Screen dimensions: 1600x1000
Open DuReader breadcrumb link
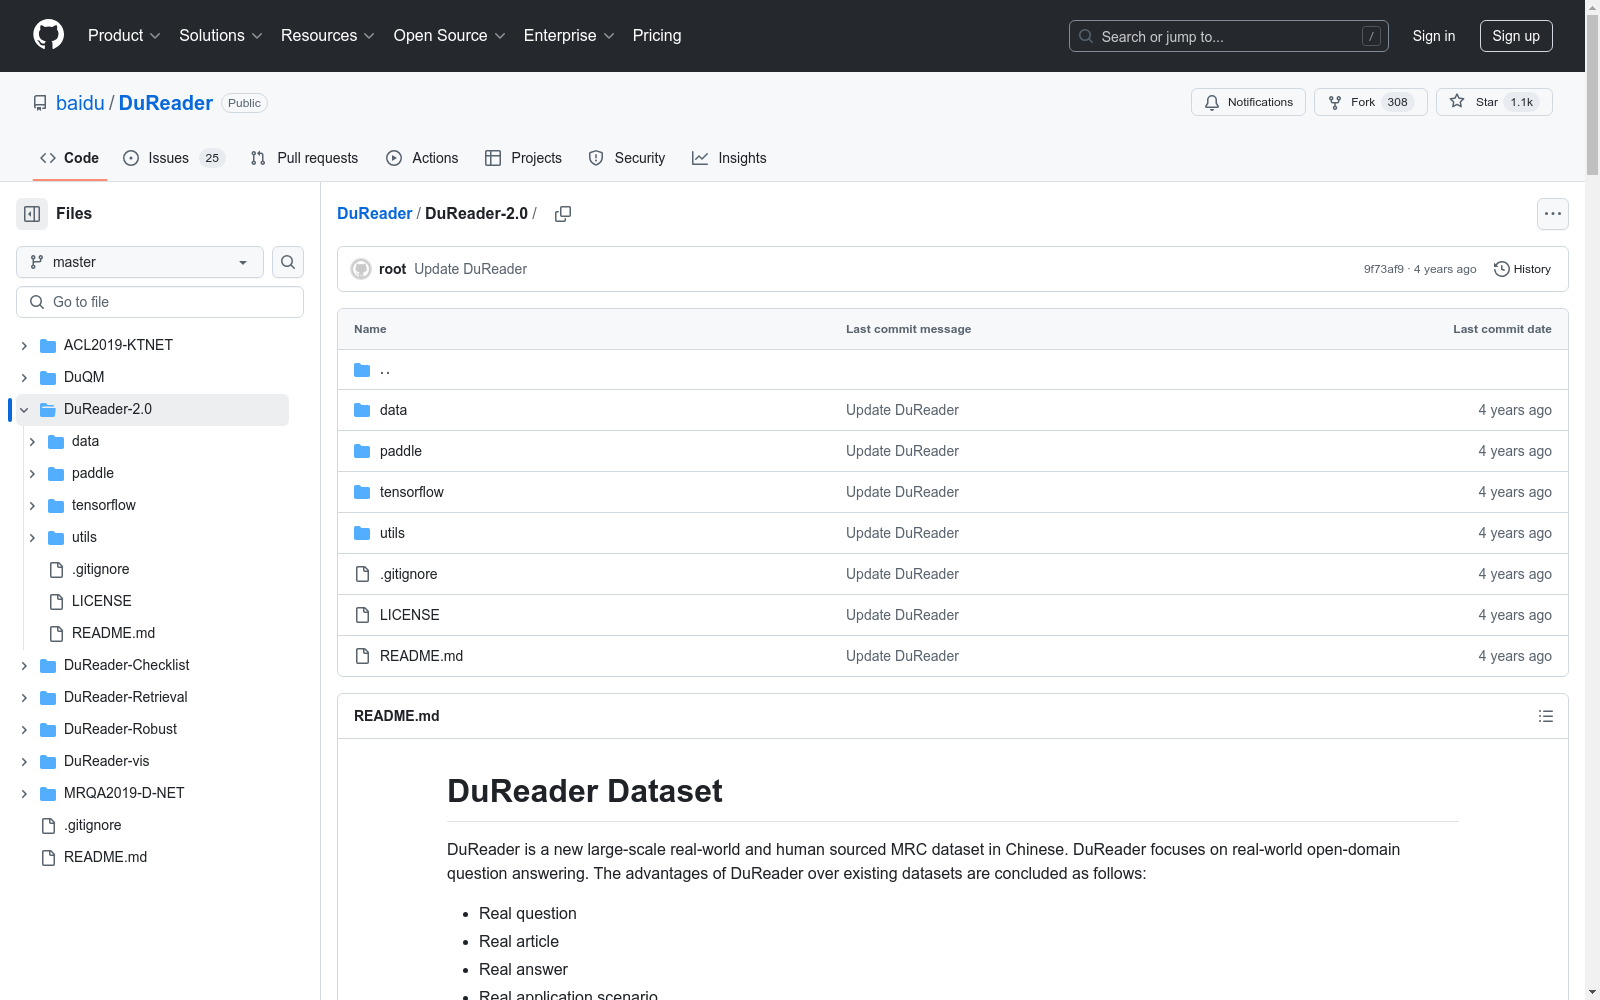374,213
